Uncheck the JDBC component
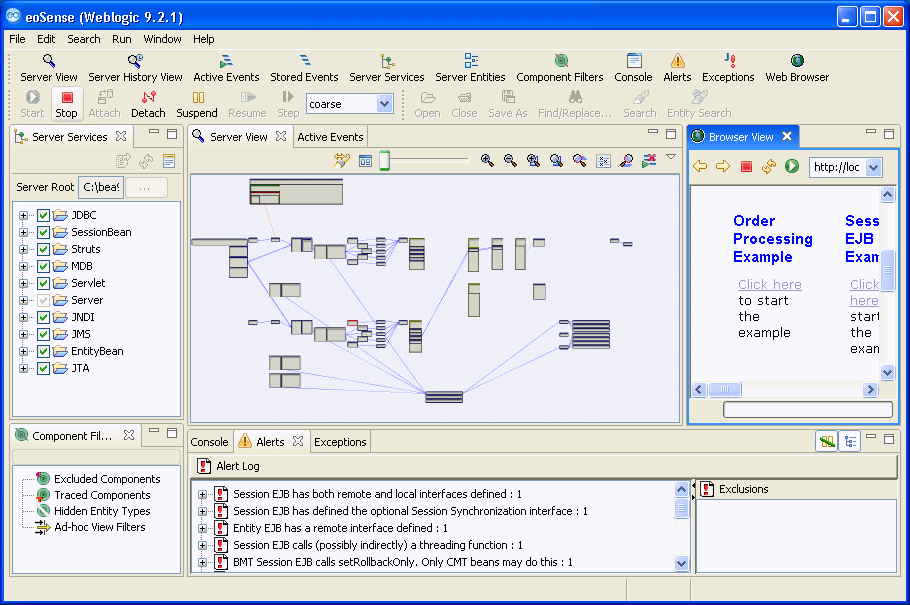910x605 pixels. coord(41,213)
